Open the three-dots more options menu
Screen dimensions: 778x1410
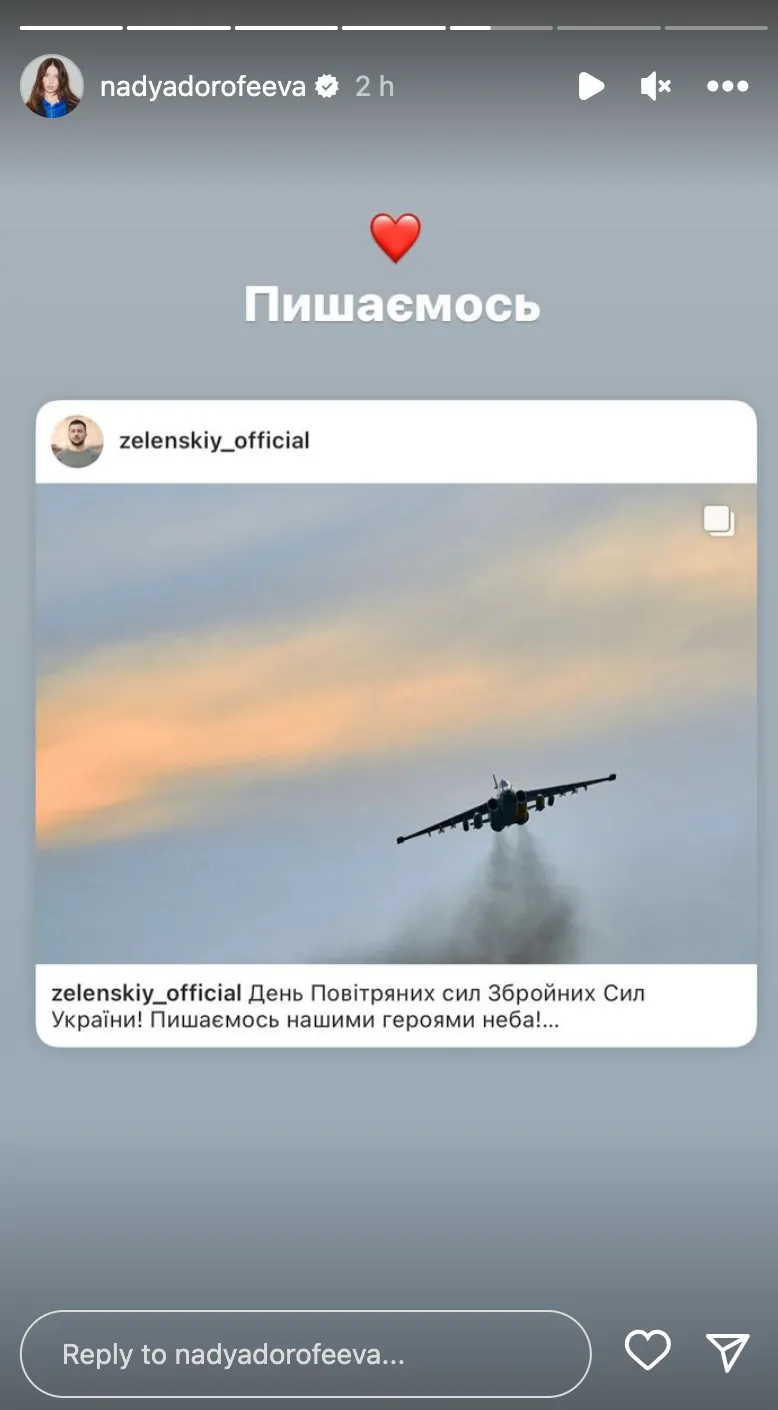(727, 87)
